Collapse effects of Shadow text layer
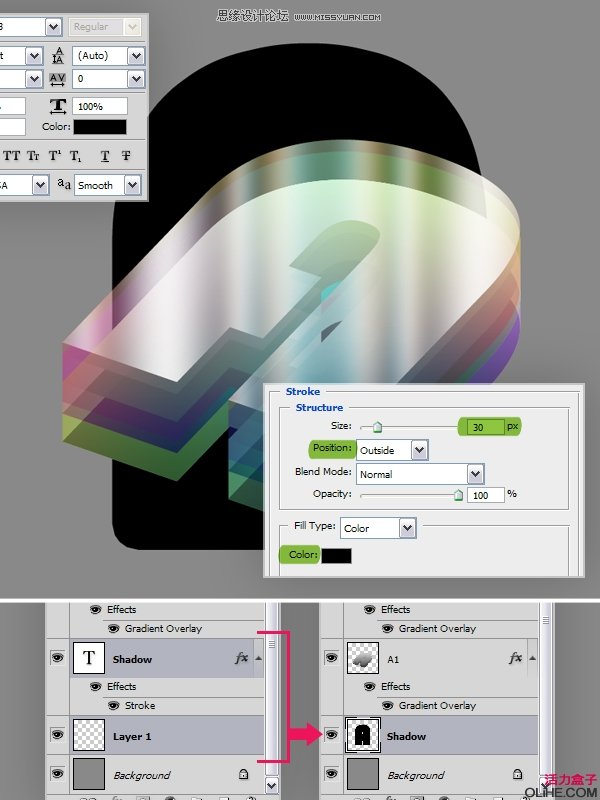This screenshot has height=800, width=600. pyautogui.click(x=259, y=658)
